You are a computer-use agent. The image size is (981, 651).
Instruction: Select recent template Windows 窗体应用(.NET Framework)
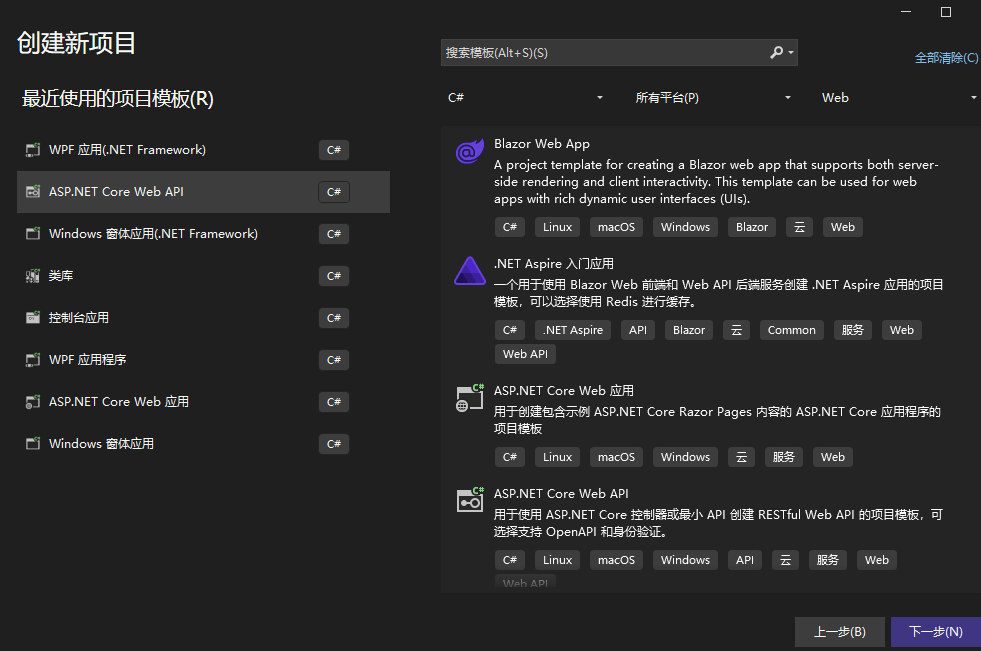(x=203, y=234)
